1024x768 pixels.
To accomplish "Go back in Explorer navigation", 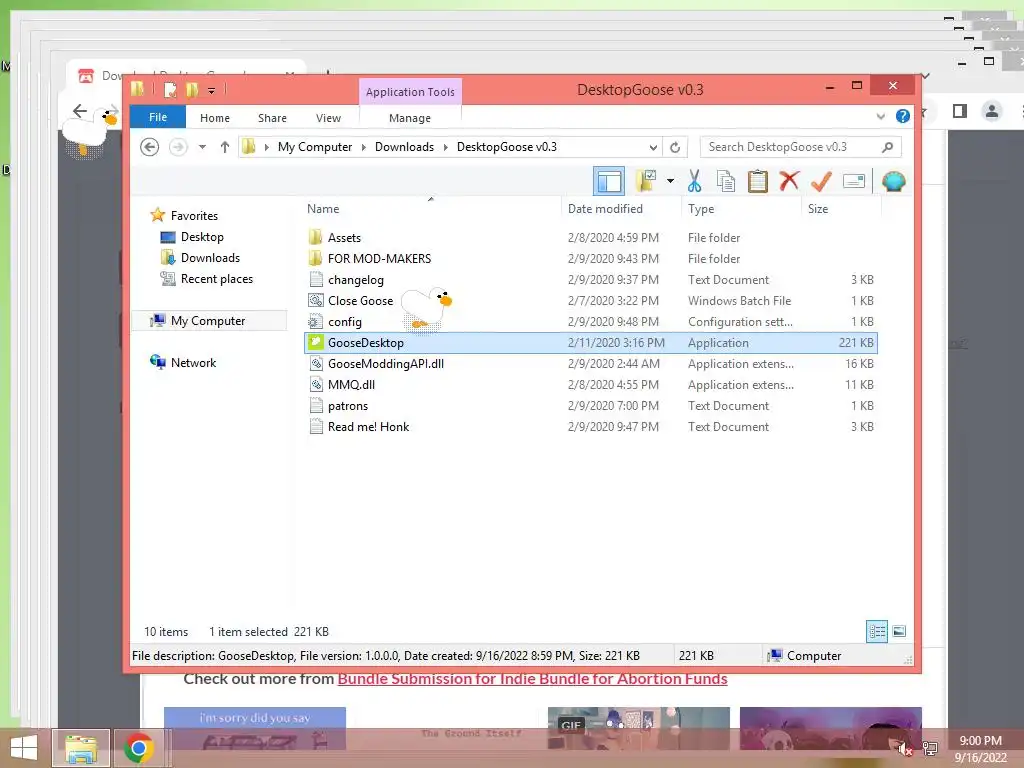I will [150, 147].
